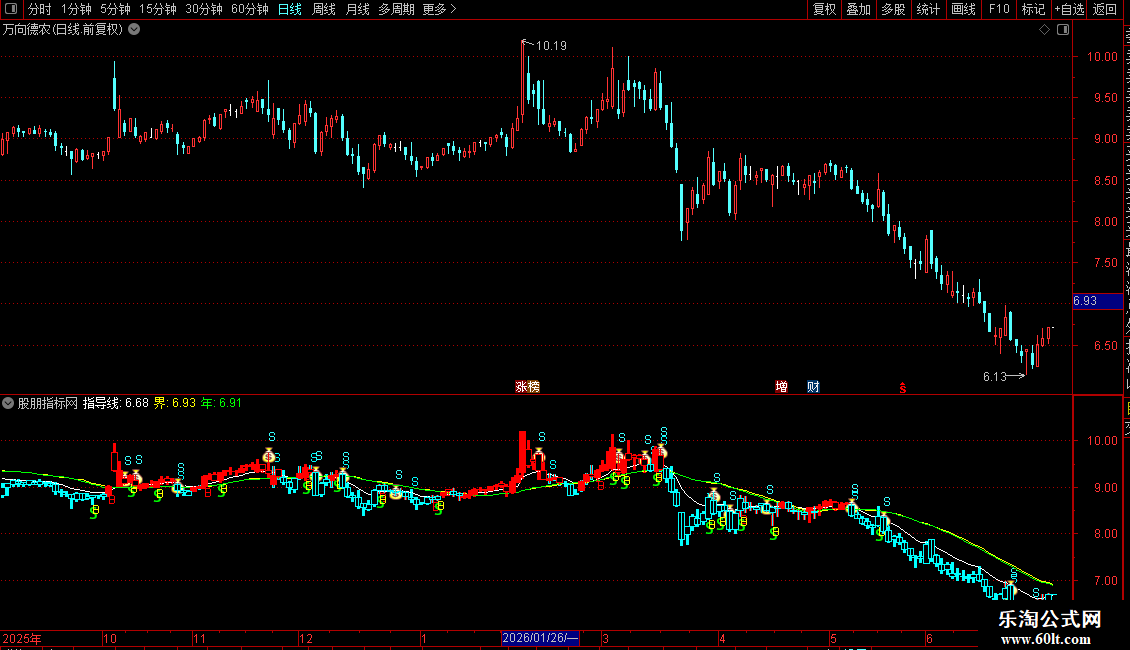The image size is (1130, 650).
Task: Switch to 5分钟 period
Action: (x=115, y=9)
